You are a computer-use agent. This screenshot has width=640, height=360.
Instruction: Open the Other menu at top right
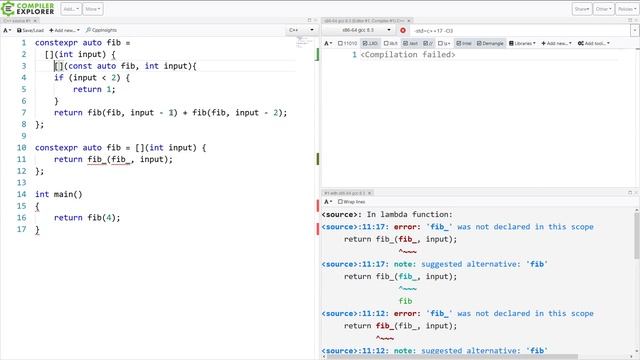pyautogui.click(x=603, y=9)
